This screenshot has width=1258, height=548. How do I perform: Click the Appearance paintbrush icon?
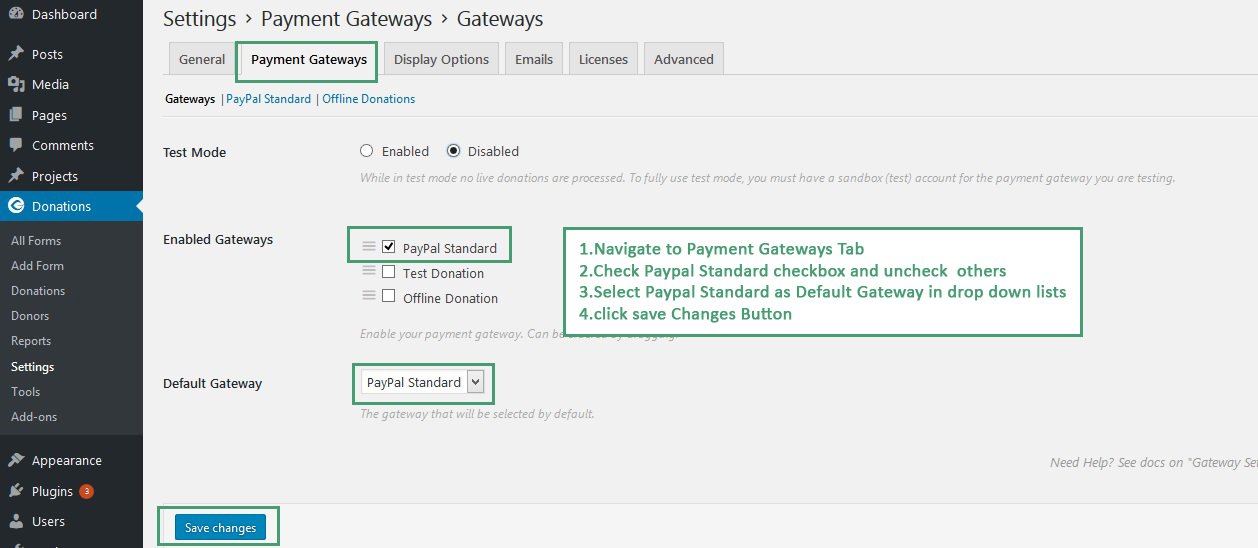click(16, 461)
